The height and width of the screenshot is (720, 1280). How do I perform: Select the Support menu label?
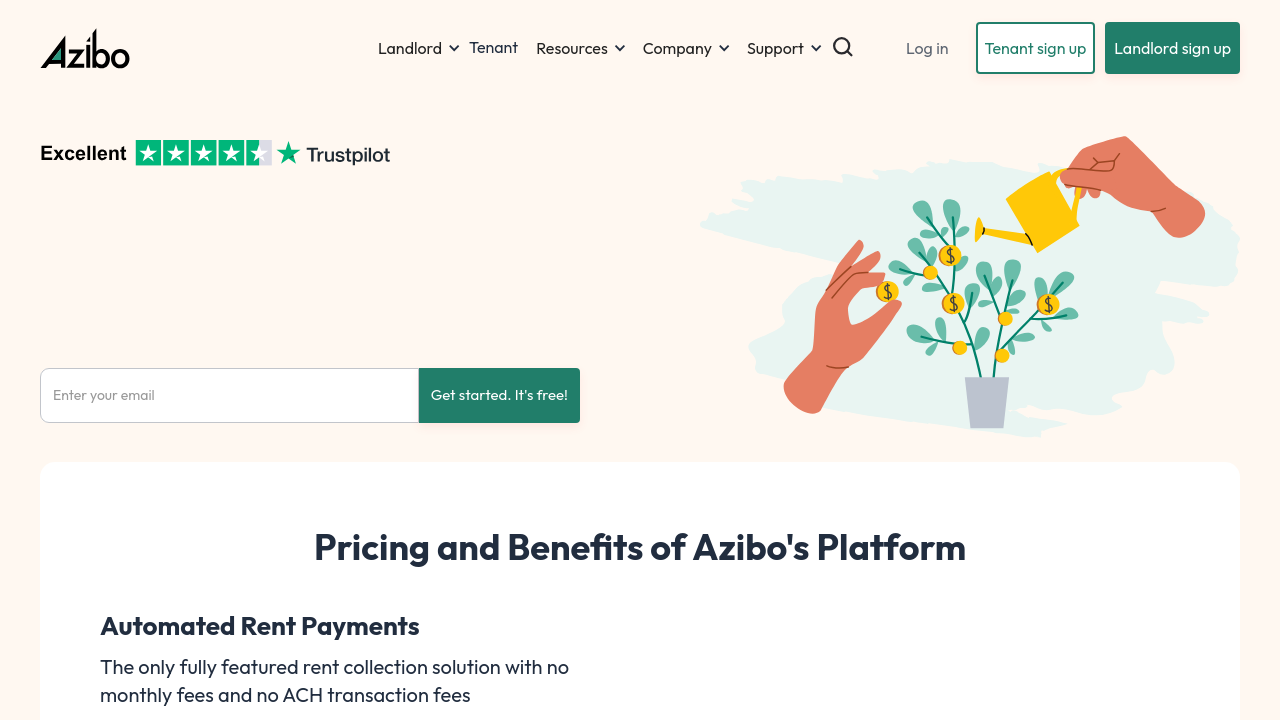coord(775,48)
